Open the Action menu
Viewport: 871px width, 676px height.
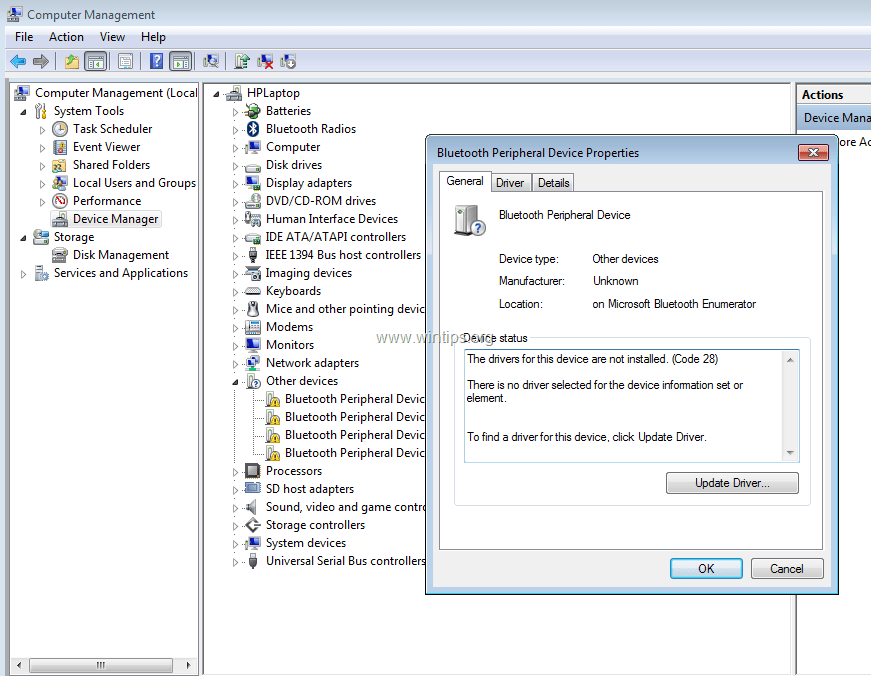66,36
